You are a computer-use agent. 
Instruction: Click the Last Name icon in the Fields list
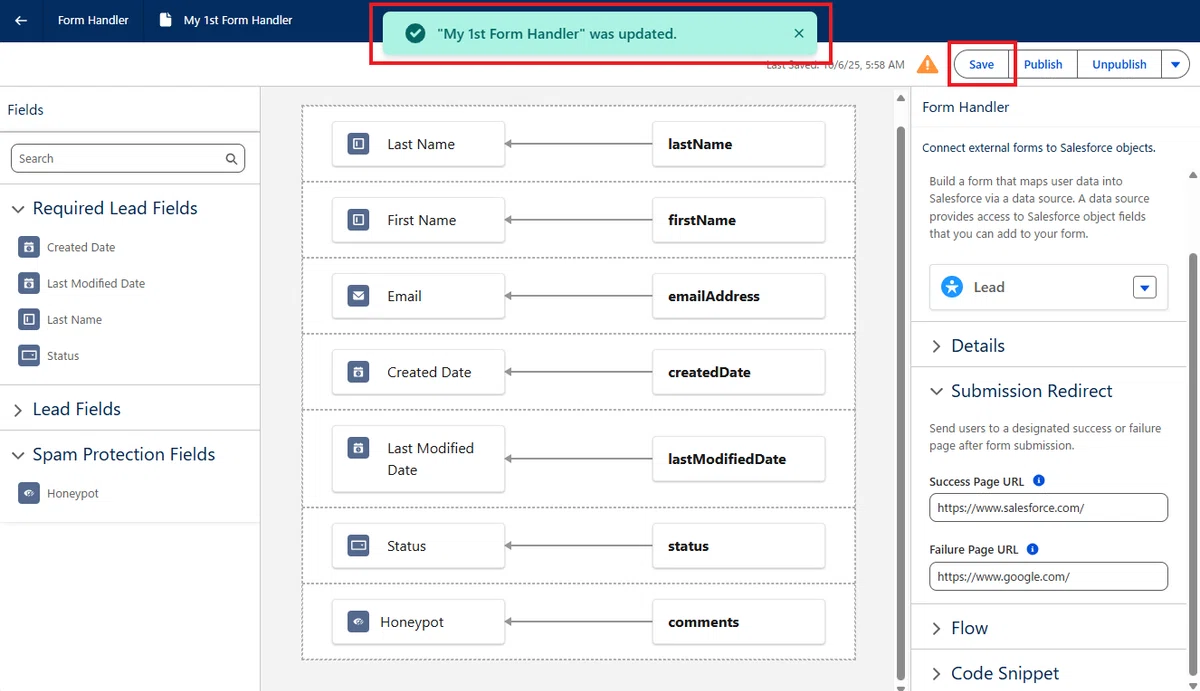coord(29,319)
